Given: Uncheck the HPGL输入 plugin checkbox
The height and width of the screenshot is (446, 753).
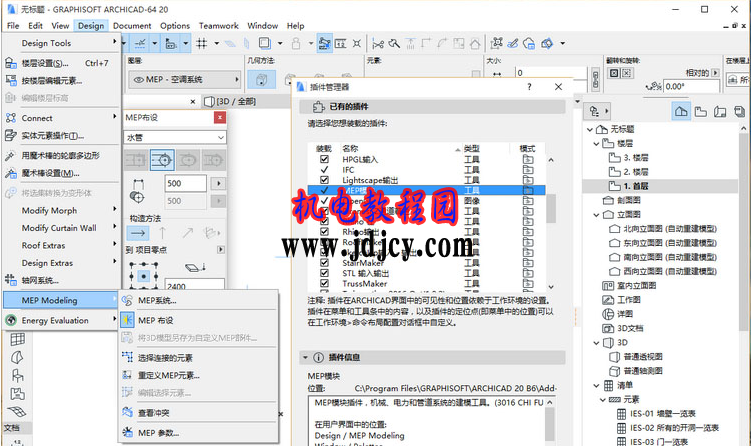Looking at the screenshot, I should tap(324, 160).
